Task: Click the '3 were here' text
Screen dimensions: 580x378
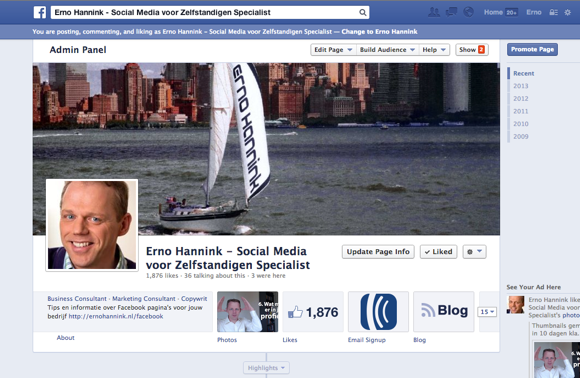Action: click(268, 276)
